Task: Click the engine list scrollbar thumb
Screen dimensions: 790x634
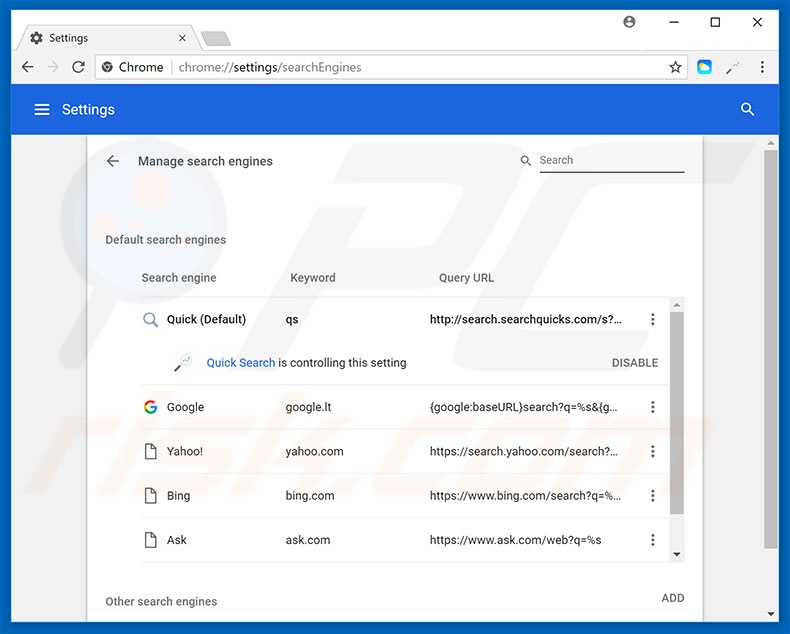Action: click(x=677, y=413)
